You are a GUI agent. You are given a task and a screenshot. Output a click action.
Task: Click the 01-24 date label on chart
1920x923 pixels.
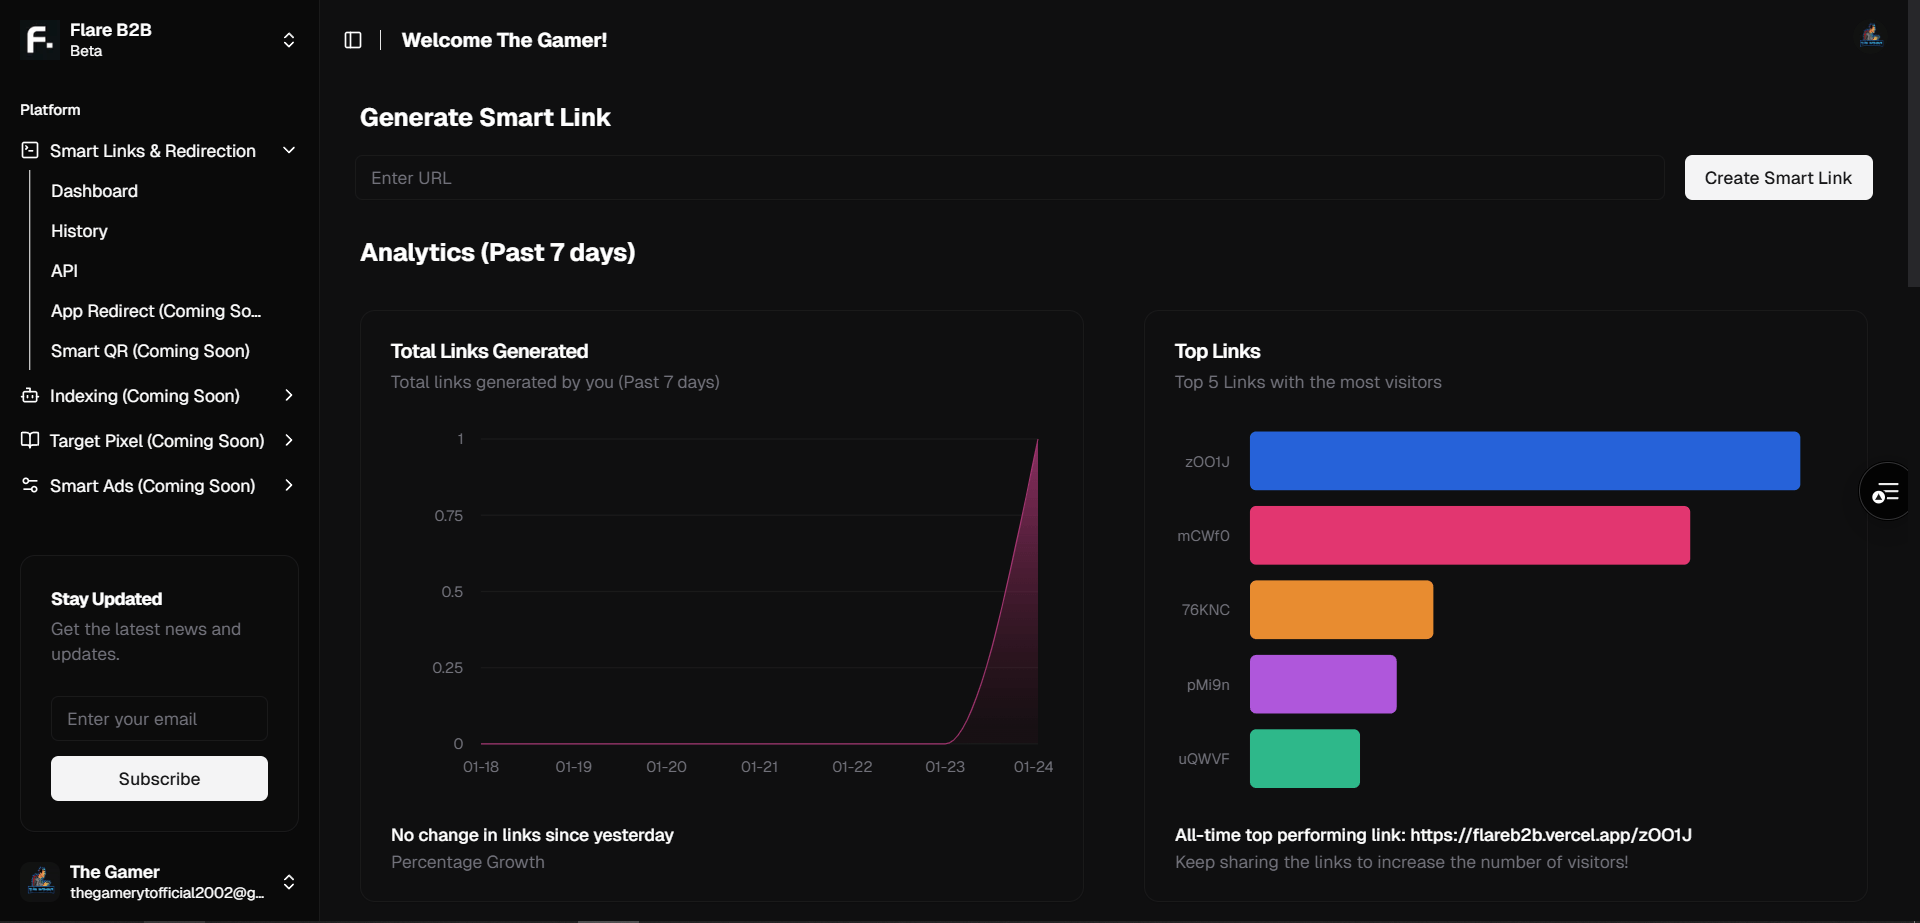point(1033,767)
